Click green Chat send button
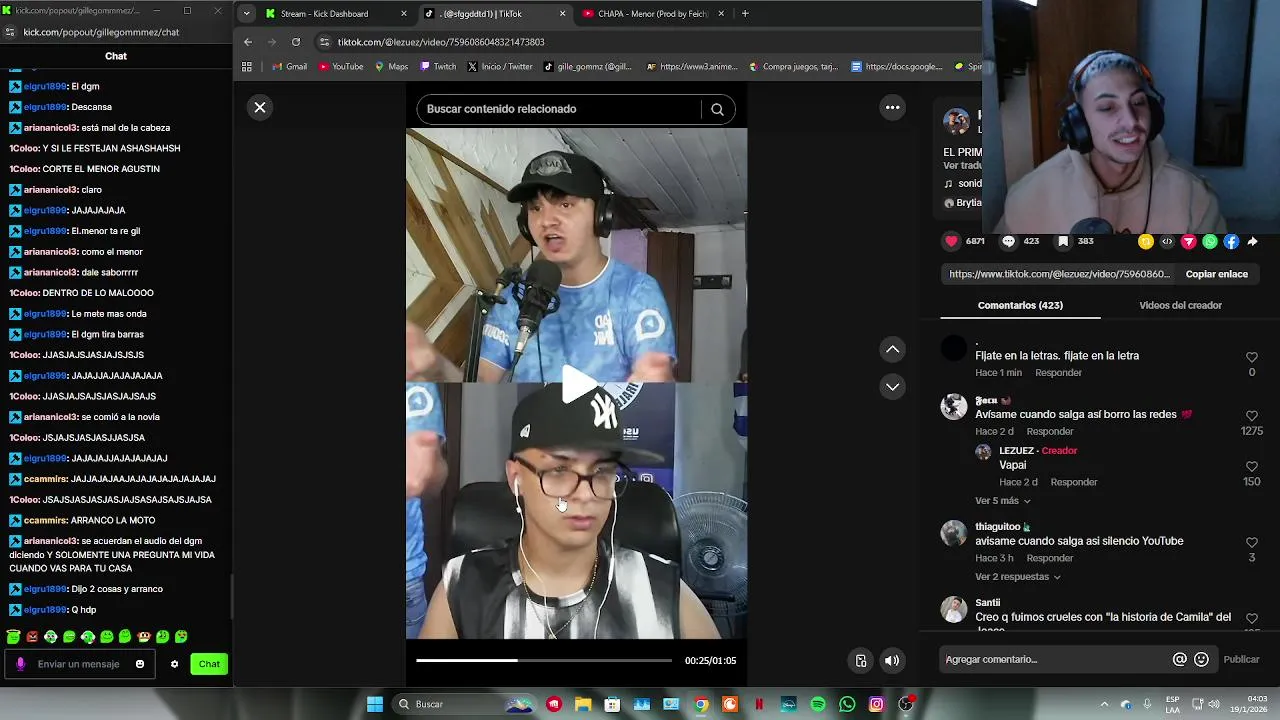 tap(209, 664)
